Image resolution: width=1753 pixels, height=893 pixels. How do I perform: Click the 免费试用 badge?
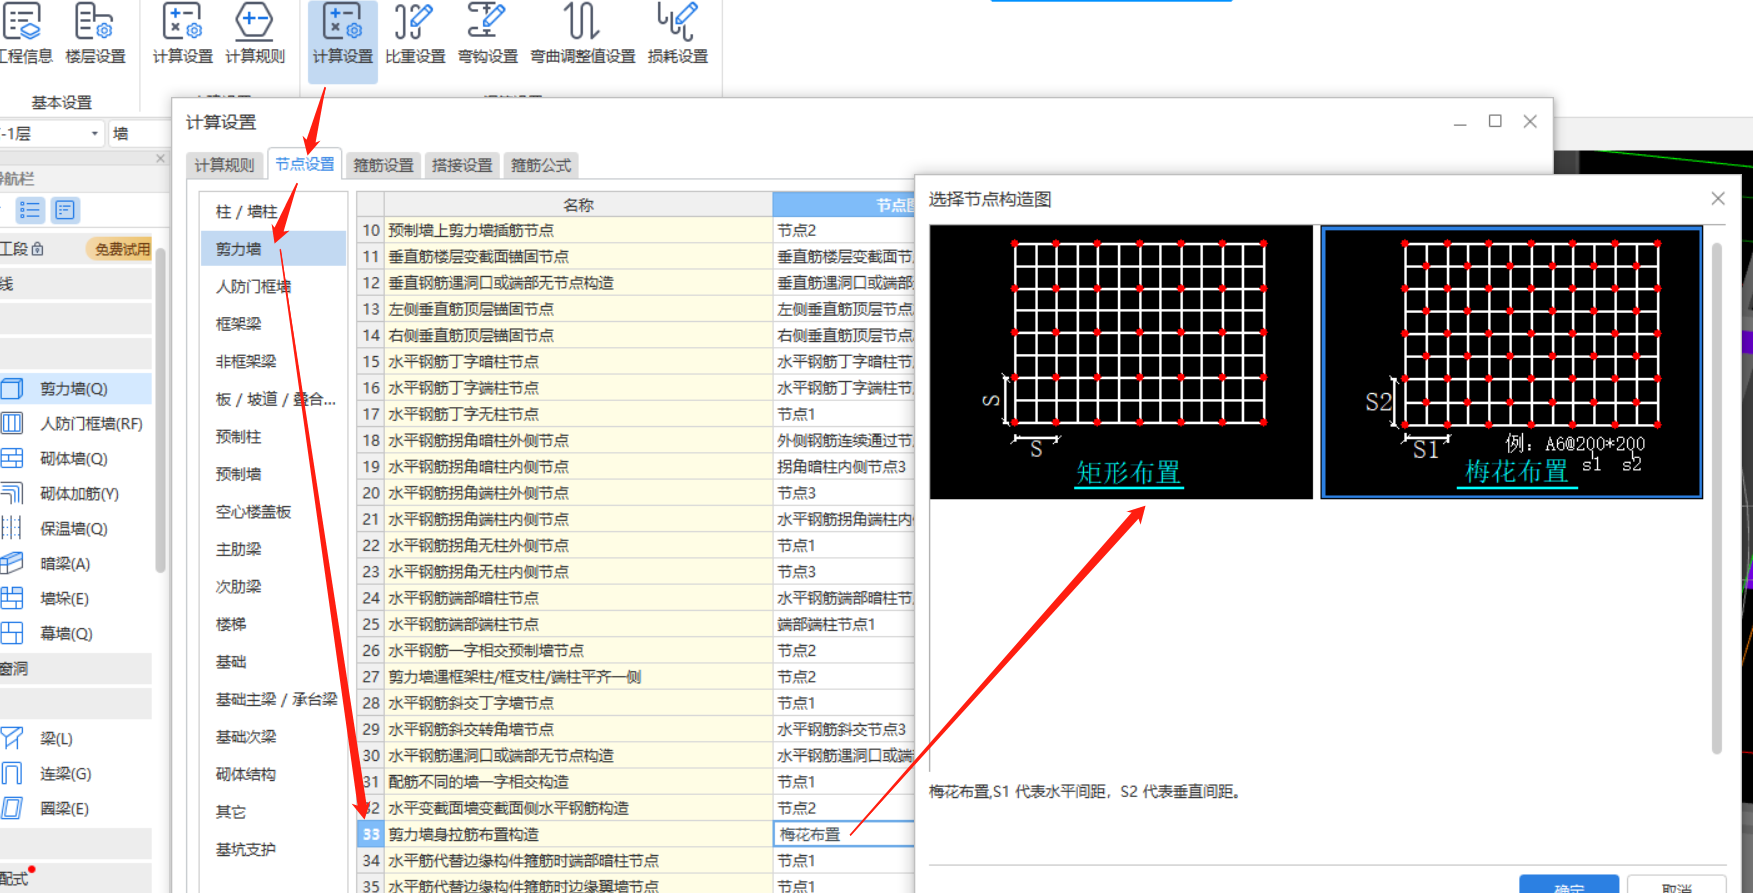click(x=122, y=249)
